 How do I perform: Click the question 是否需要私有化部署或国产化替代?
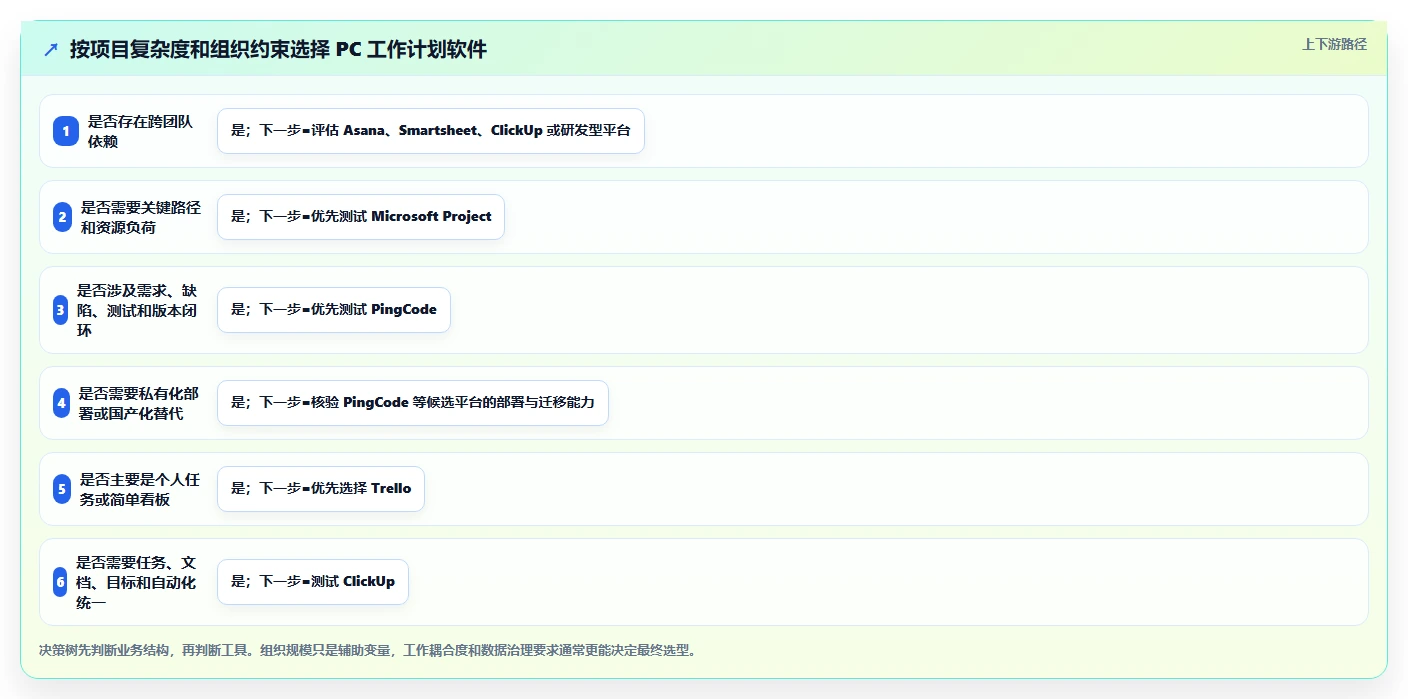[x=138, y=403]
